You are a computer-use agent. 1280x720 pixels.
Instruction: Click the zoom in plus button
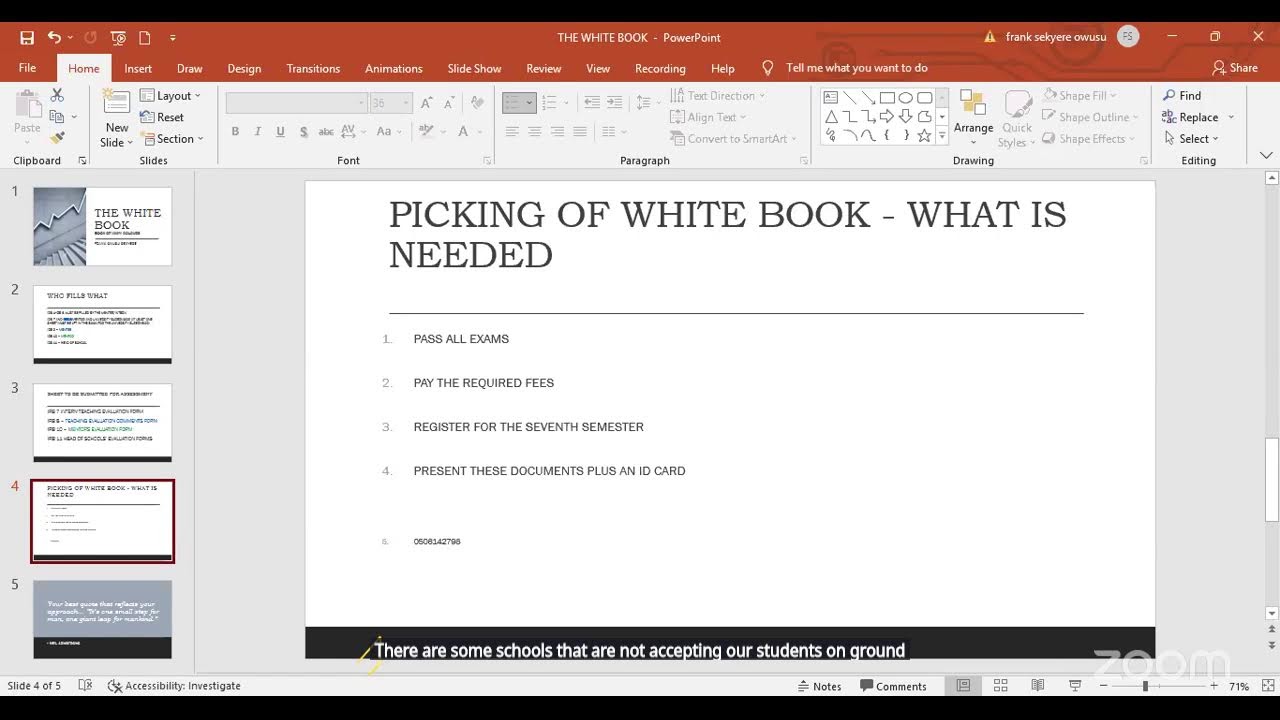(1213, 686)
